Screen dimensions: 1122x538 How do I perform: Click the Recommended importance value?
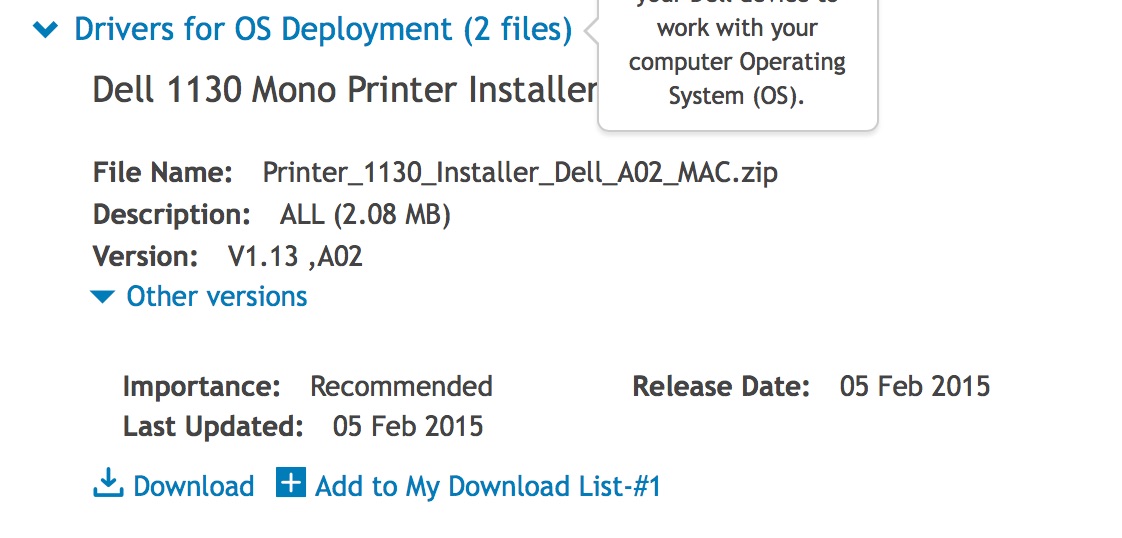401,386
